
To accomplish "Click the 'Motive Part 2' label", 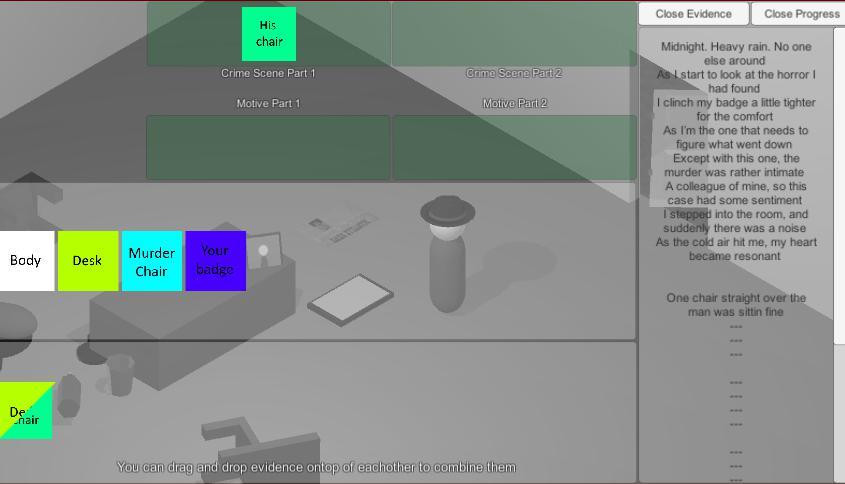I will click(x=515, y=103).
